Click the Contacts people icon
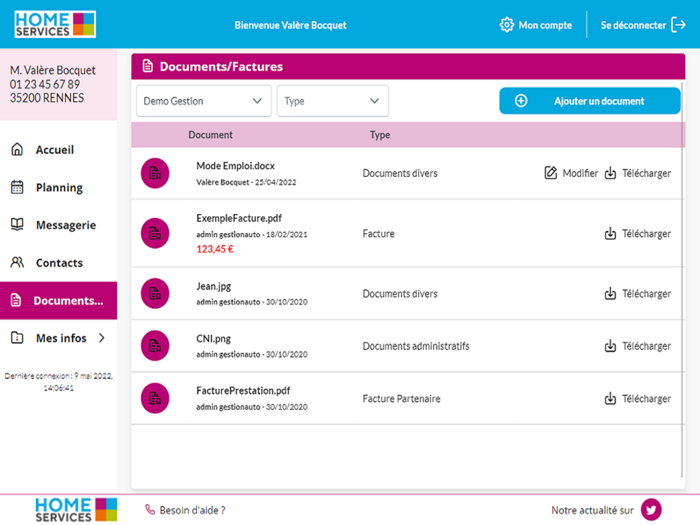This screenshot has width=700, height=525. 17,262
